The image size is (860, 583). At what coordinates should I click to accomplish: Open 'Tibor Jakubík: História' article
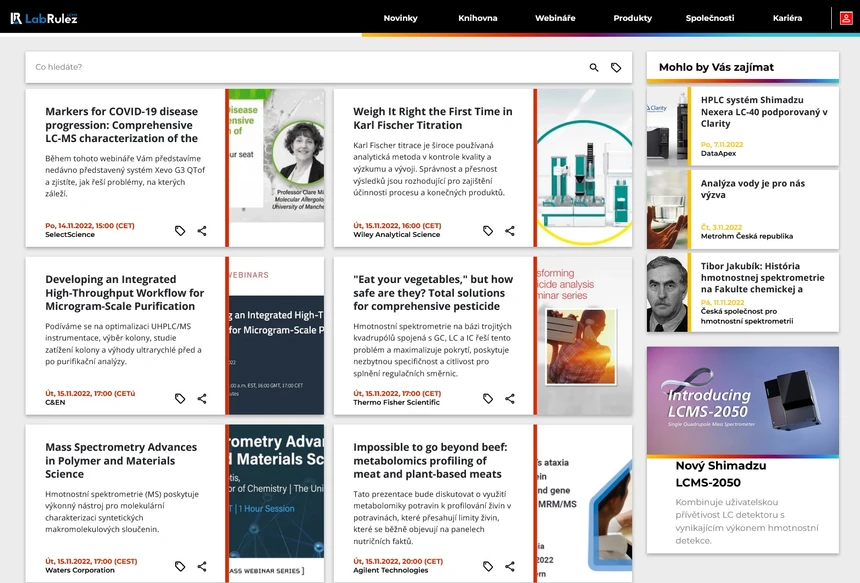click(762, 278)
